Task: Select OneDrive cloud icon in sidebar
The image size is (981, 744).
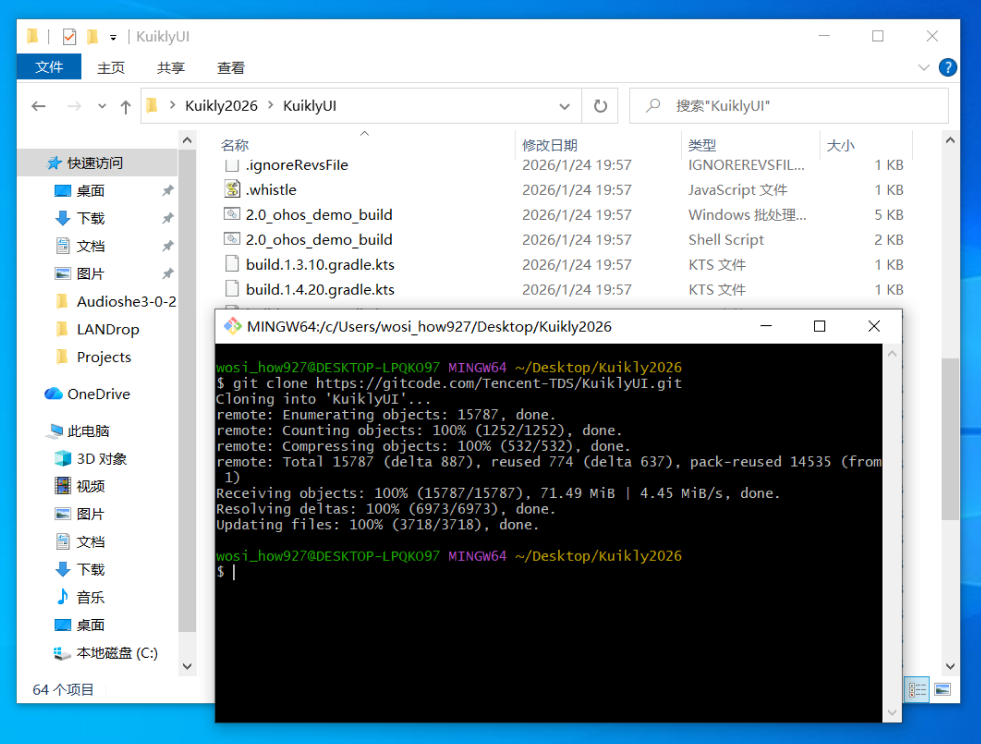Action: [x=53, y=394]
